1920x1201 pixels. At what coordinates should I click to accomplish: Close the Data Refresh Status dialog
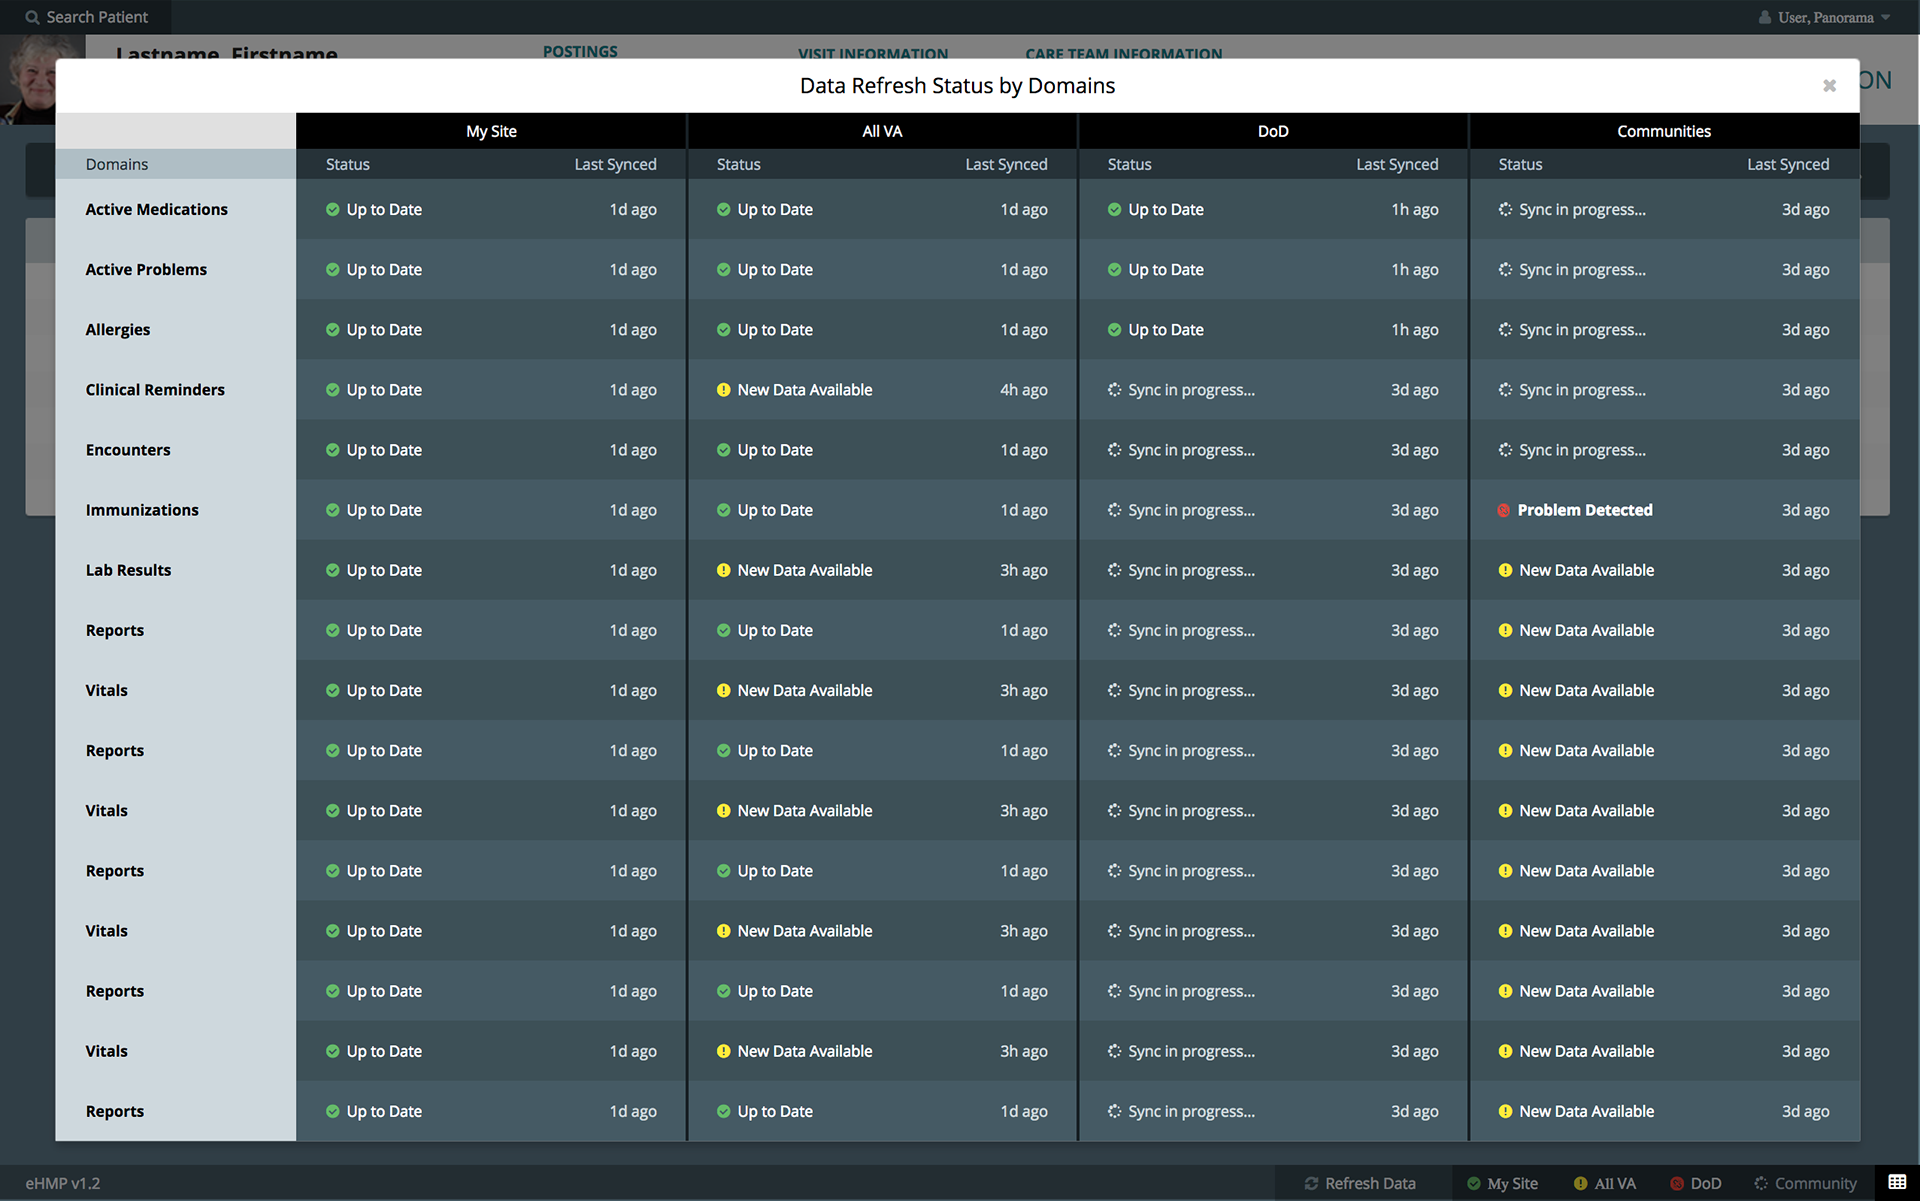coord(1829,86)
